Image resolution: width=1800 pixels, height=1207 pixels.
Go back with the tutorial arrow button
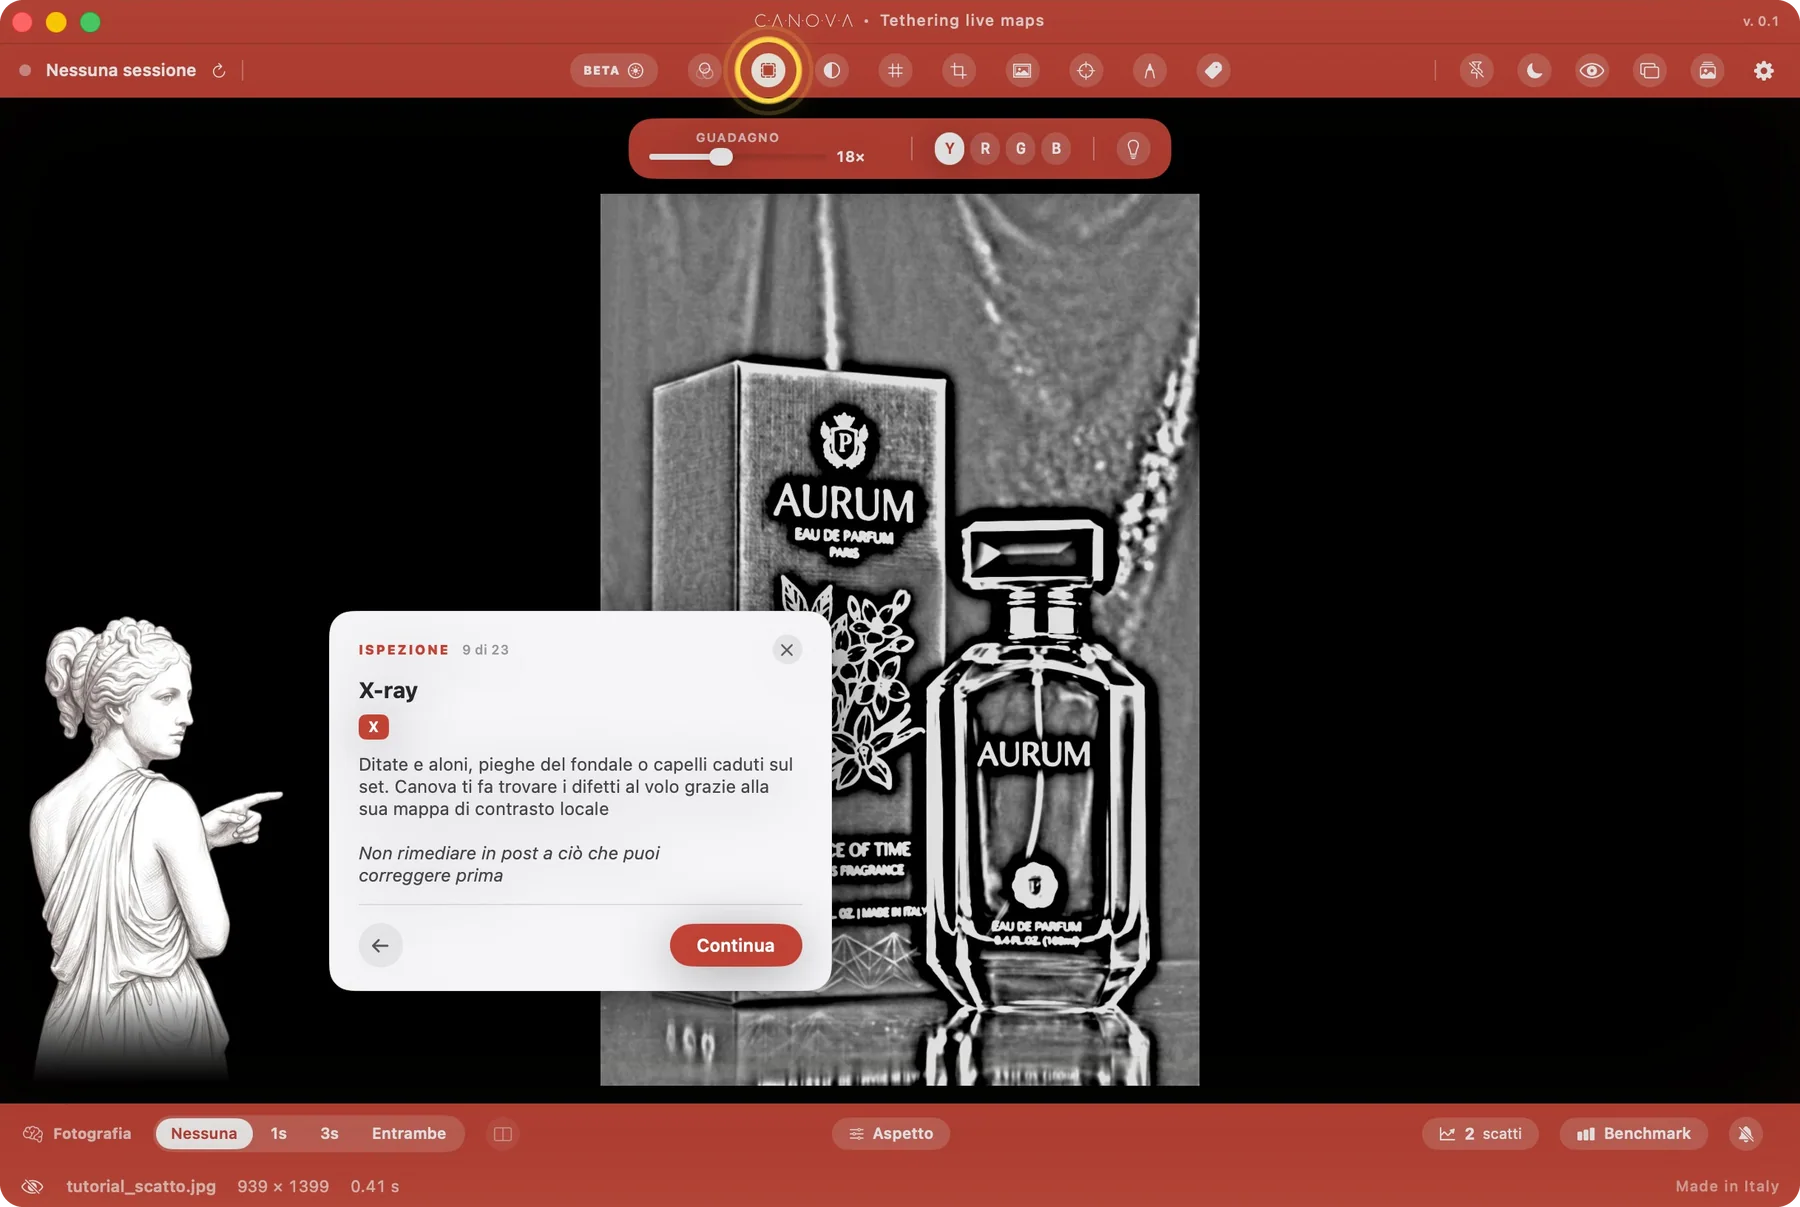[x=380, y=945]
